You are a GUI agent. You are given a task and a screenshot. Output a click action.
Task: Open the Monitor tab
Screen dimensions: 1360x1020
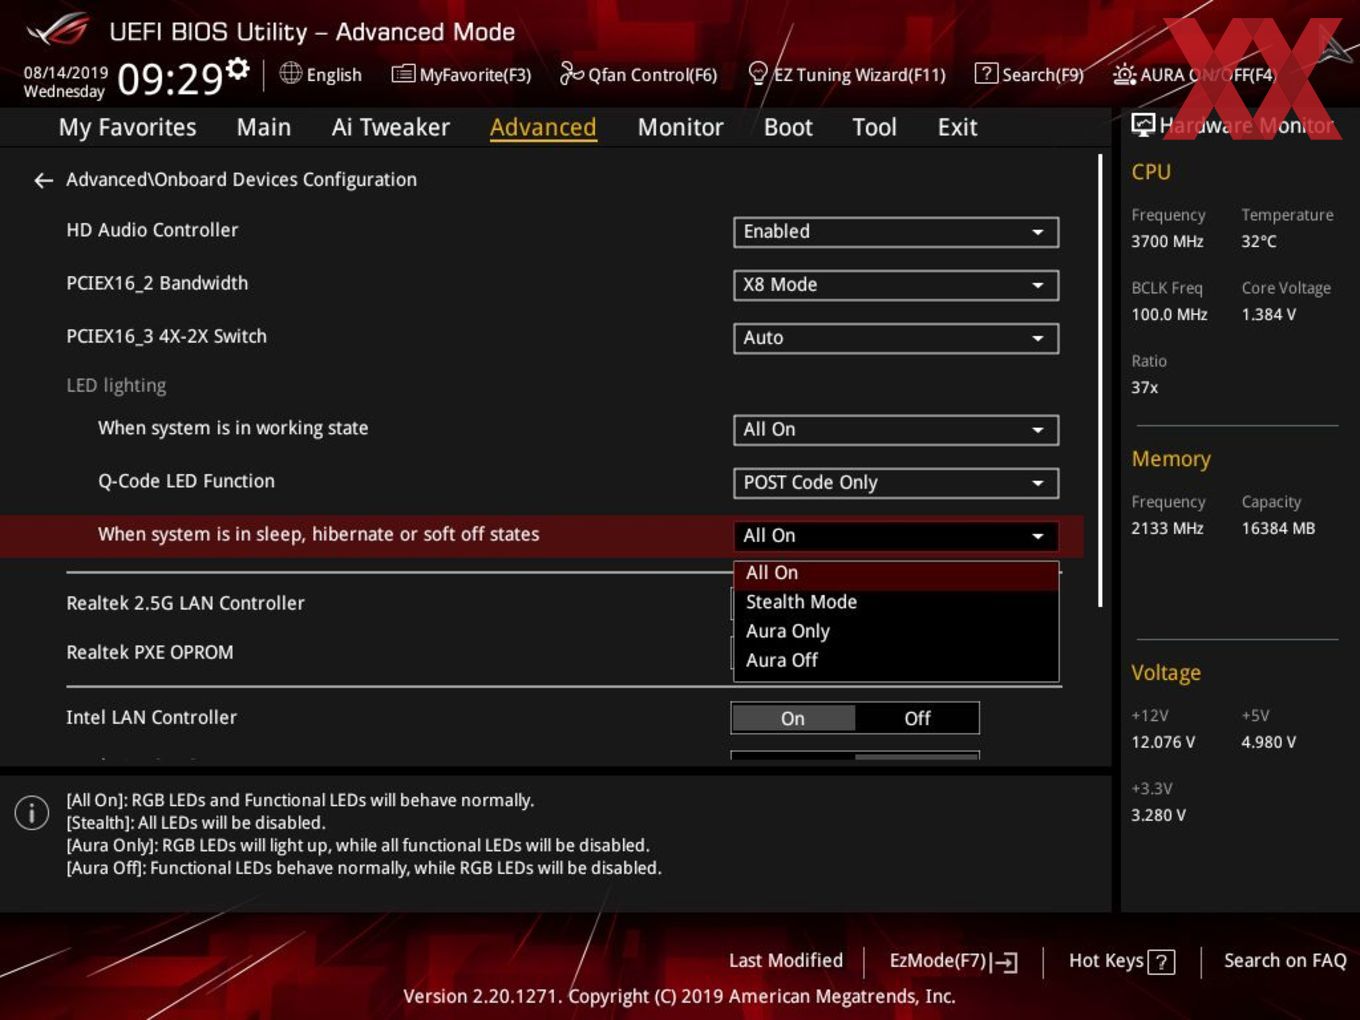[680, 127]
